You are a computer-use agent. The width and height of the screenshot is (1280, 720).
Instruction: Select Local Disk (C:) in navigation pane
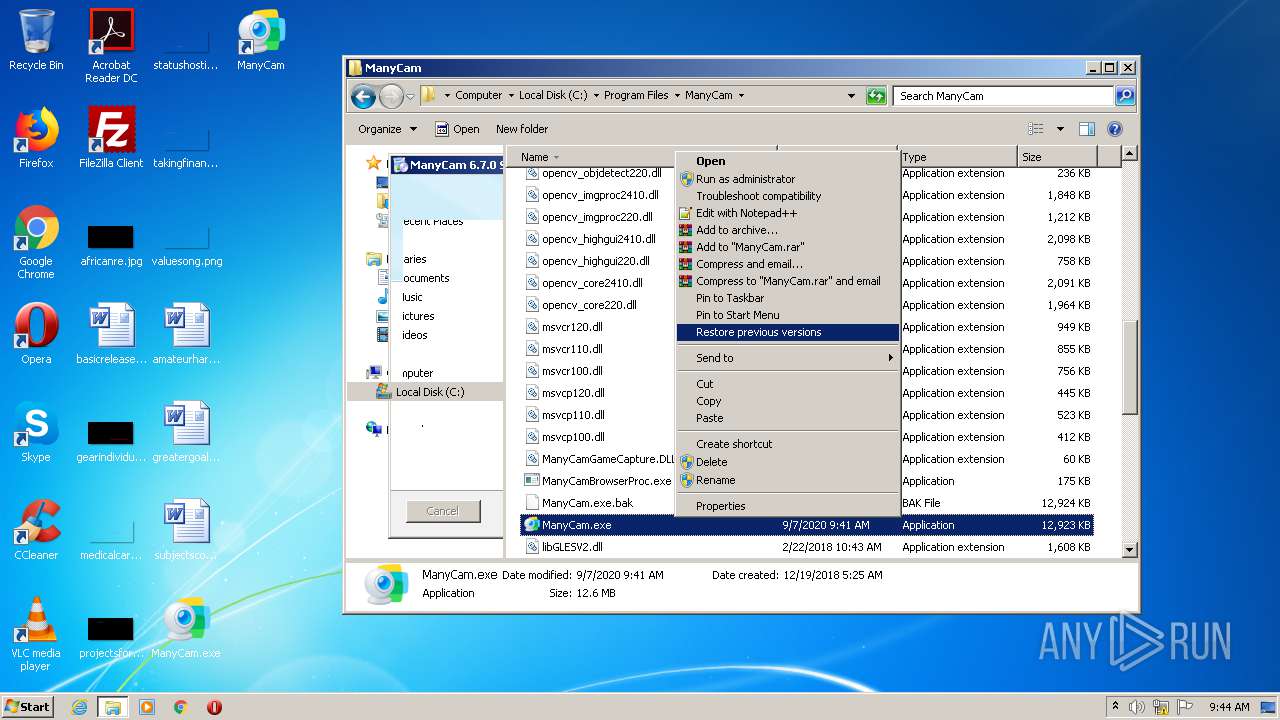(x=429, y=392)
